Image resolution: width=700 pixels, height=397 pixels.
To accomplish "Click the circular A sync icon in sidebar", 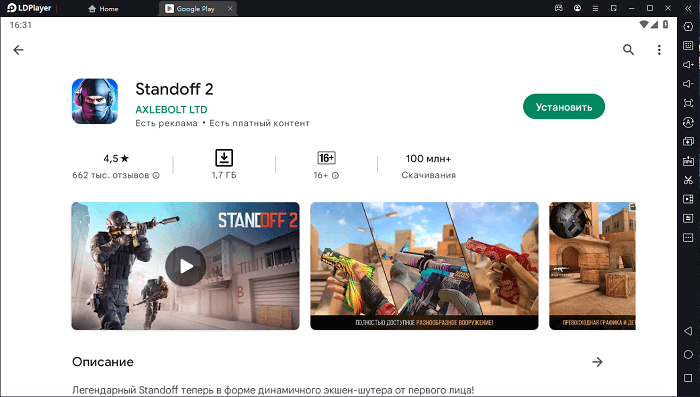I will (x=688, y=122).
